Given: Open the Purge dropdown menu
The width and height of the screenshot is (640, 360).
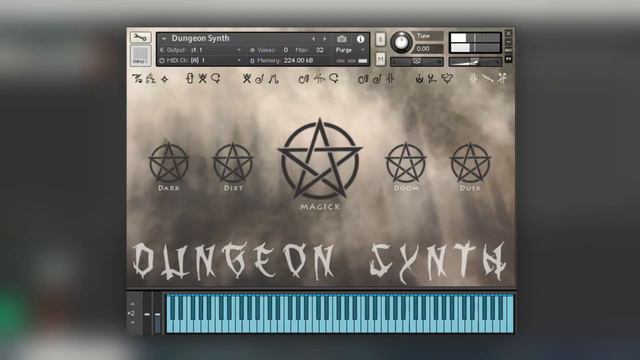Looking at the screenshot, I should point(350,50).
